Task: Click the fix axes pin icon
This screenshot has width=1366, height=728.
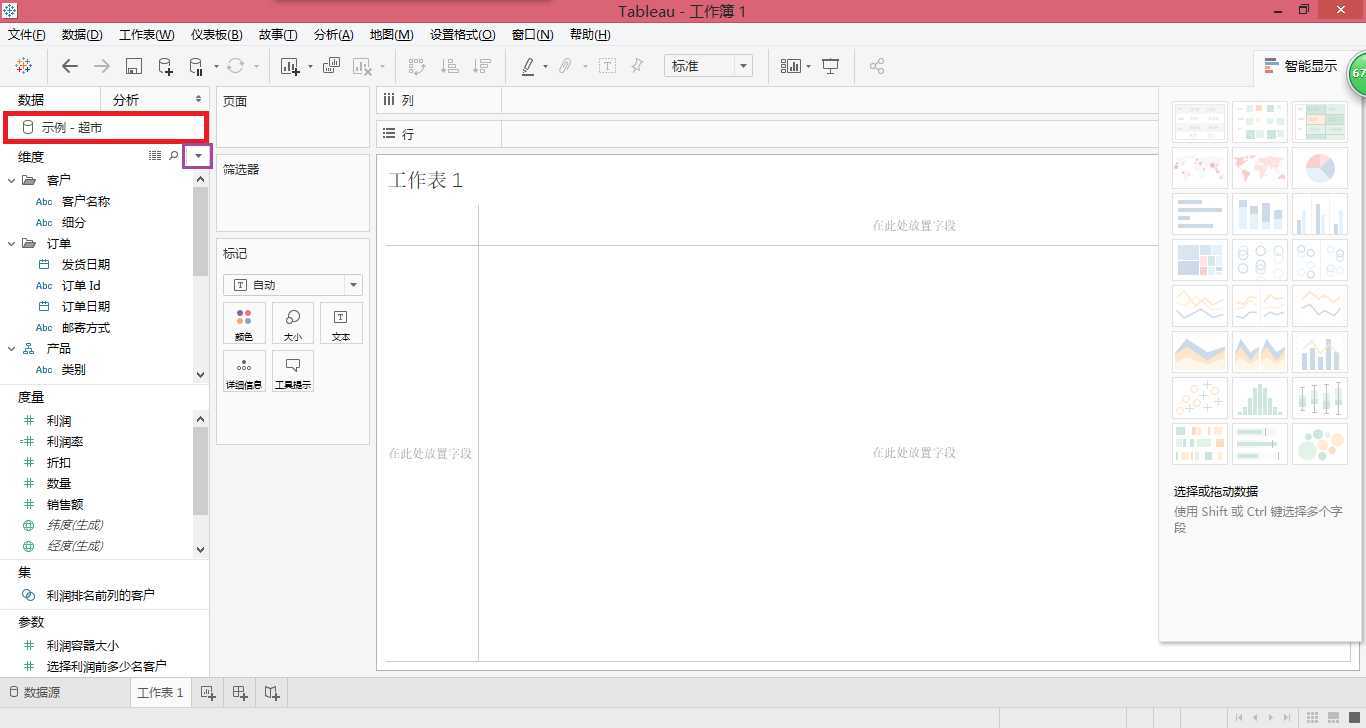Action: (x=637, y=66)
